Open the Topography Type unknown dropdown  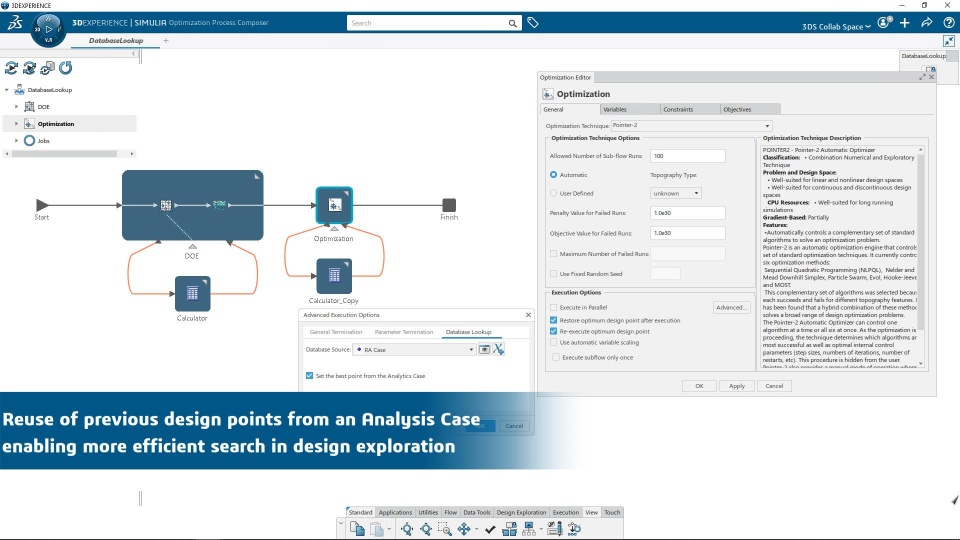(676, 193)
